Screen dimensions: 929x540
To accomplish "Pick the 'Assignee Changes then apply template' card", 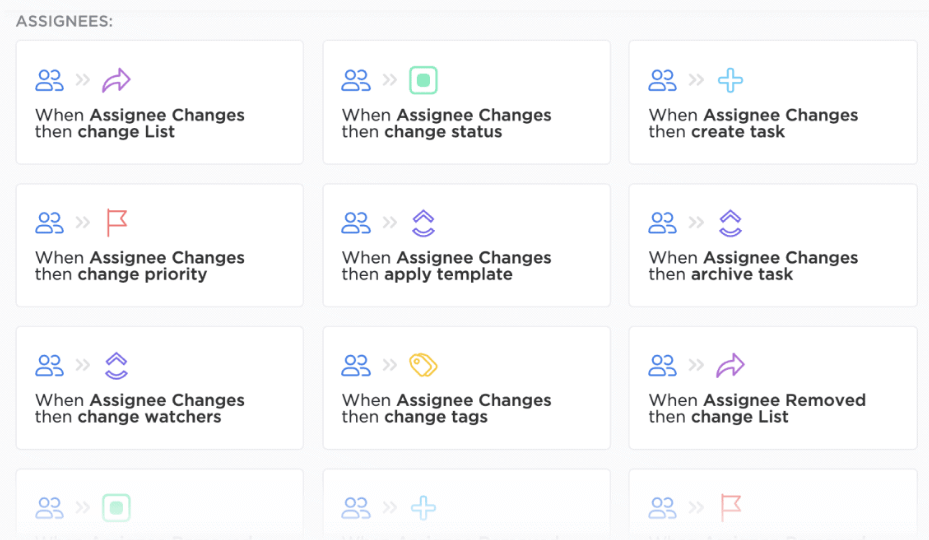I will [466, 245].
